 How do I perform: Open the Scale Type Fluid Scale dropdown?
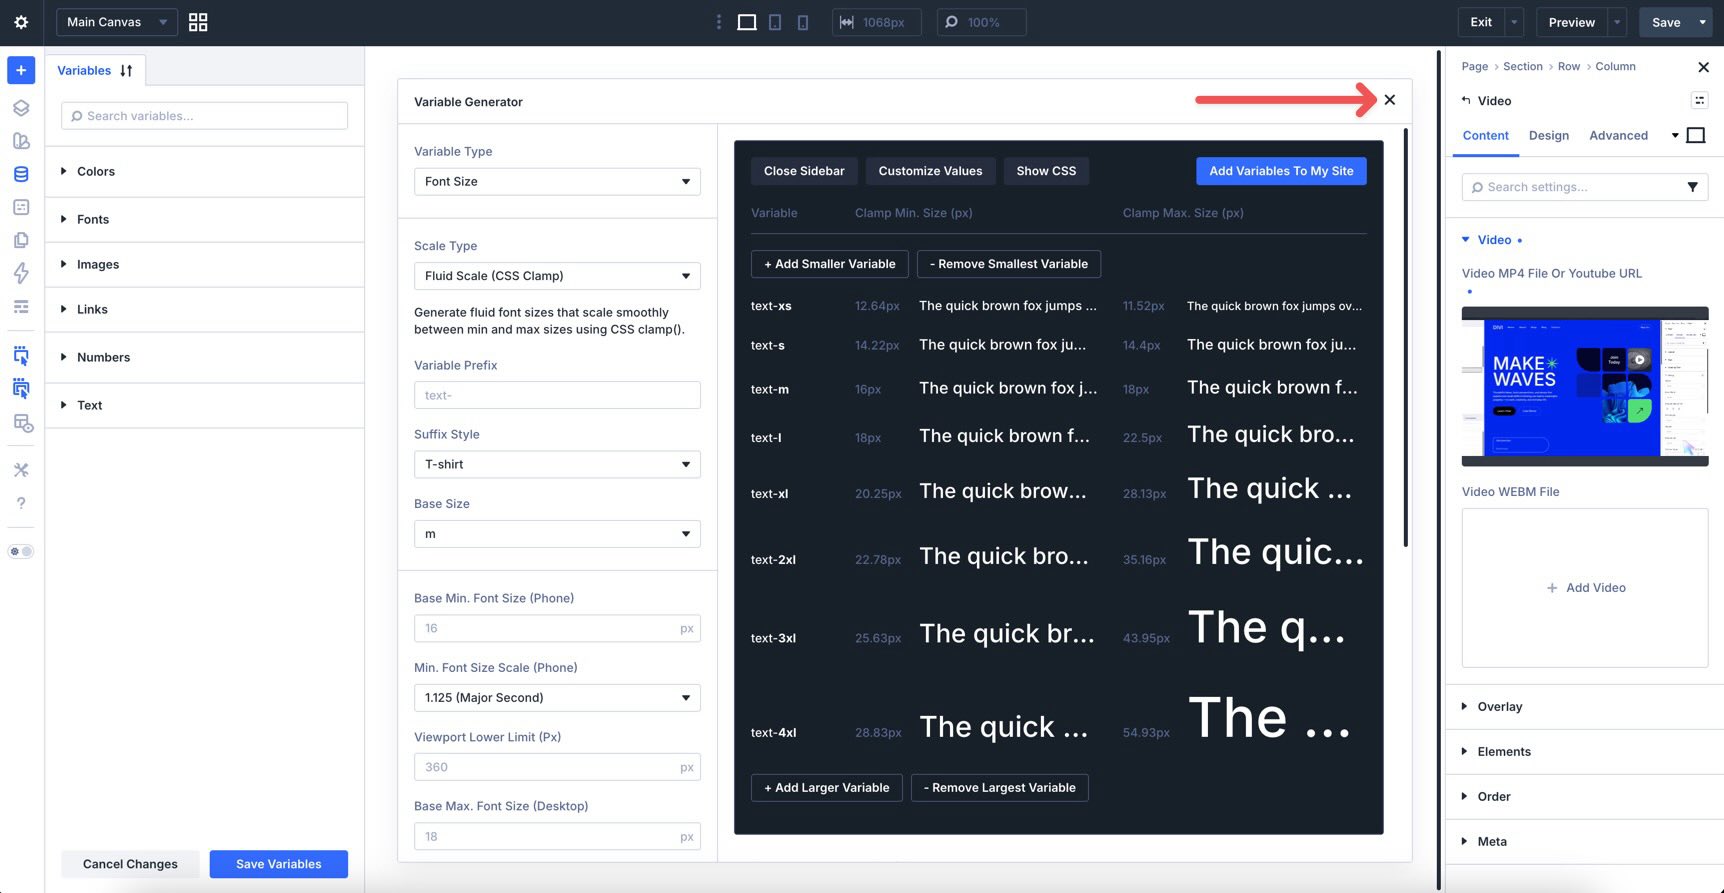[557, 276]
